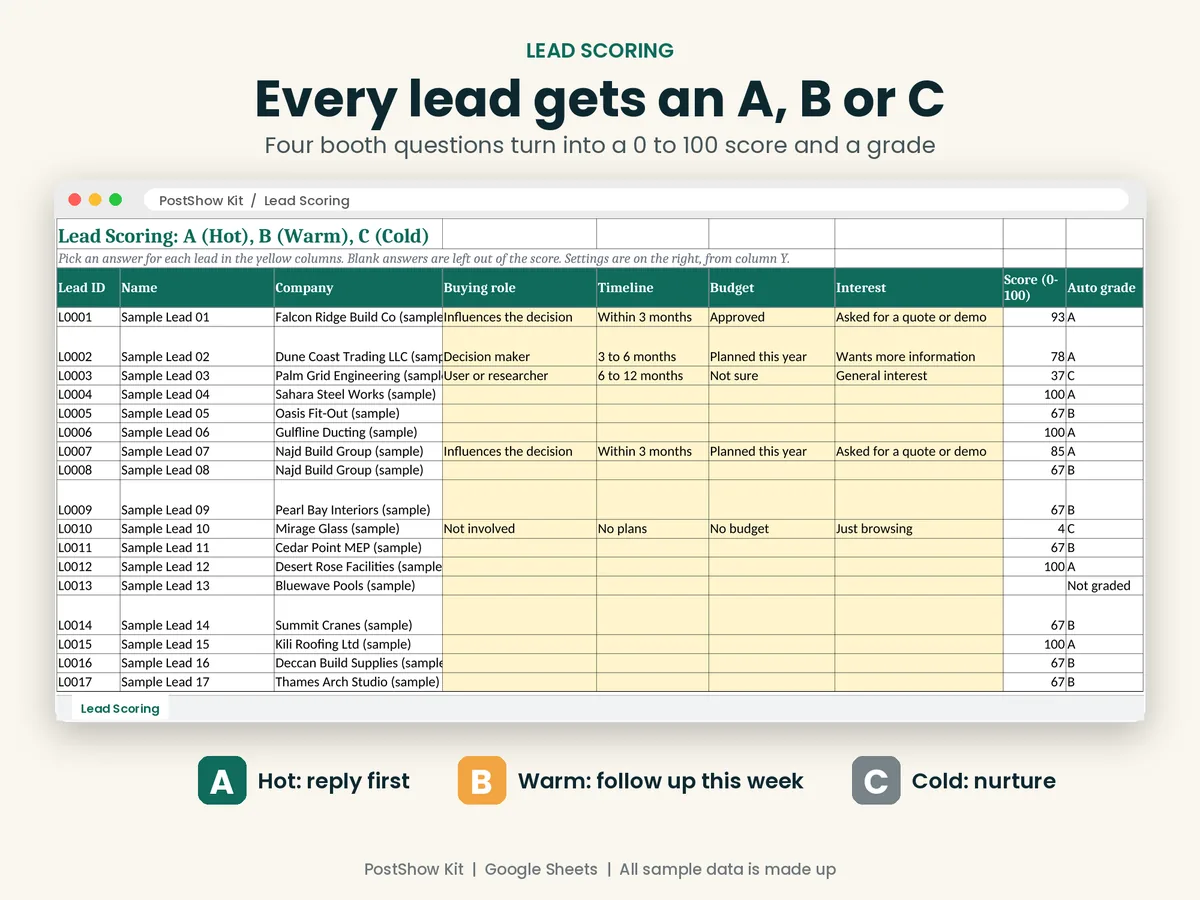The width and height of the screenshot is (1200, 900).
Task: Select the score 78 cell
Action: pos(1034,347)
